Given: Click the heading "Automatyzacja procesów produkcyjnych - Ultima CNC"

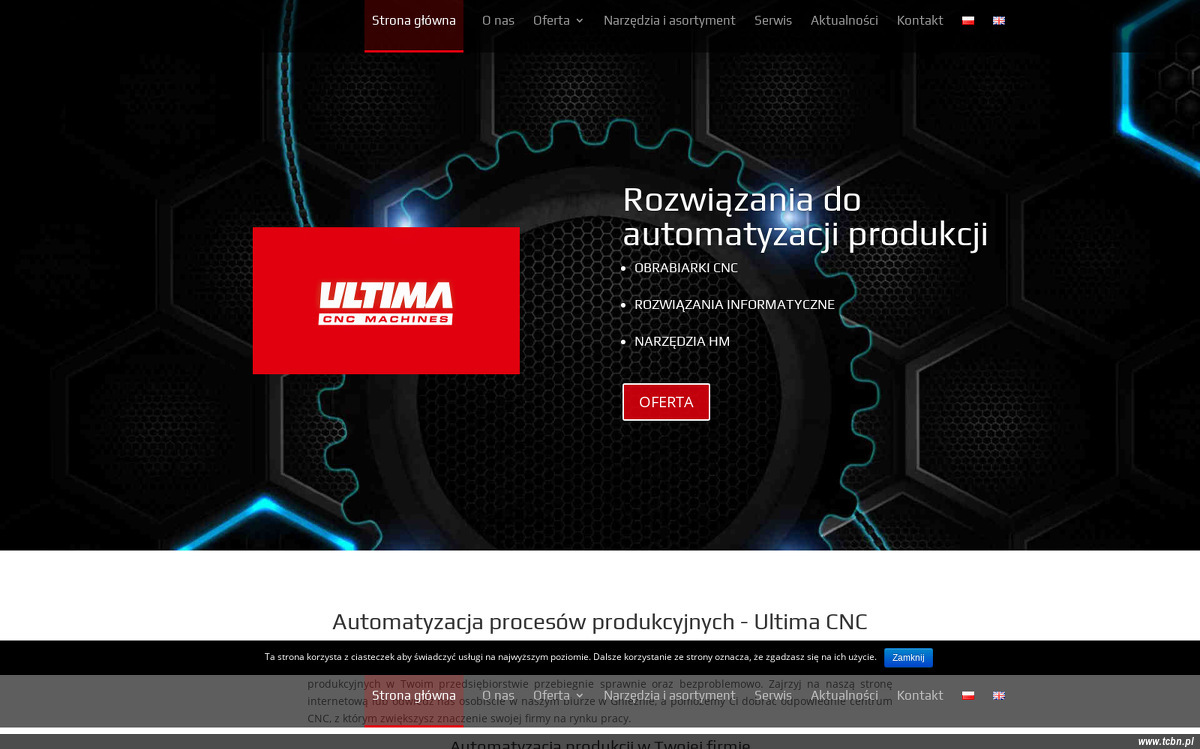Looking at the screenshot, I should (600, 622).
